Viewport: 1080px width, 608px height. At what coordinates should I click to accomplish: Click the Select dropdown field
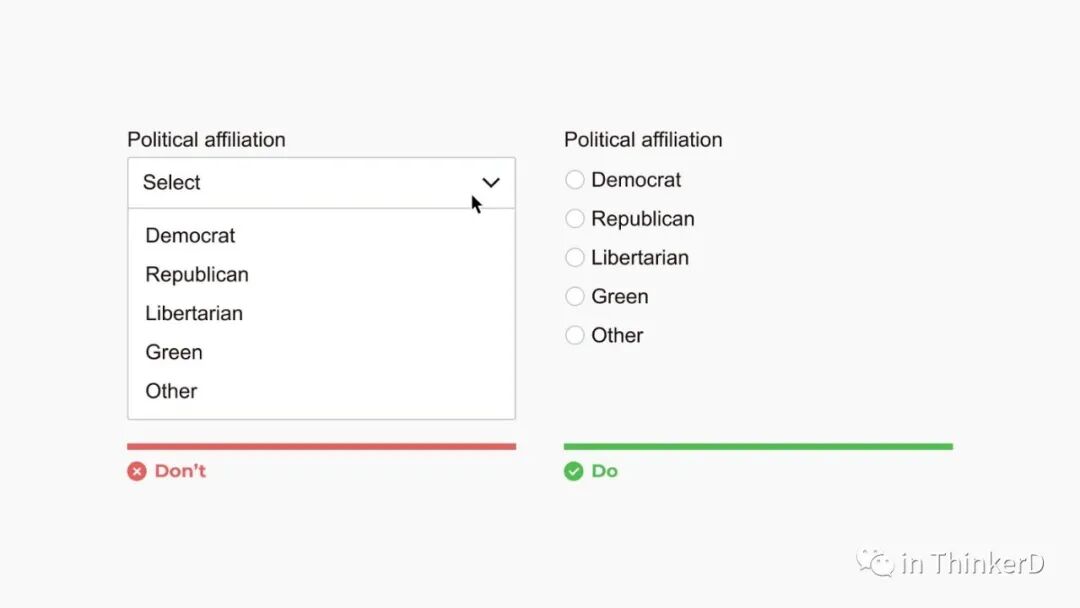pyautogui.click(x=300, y=183)
